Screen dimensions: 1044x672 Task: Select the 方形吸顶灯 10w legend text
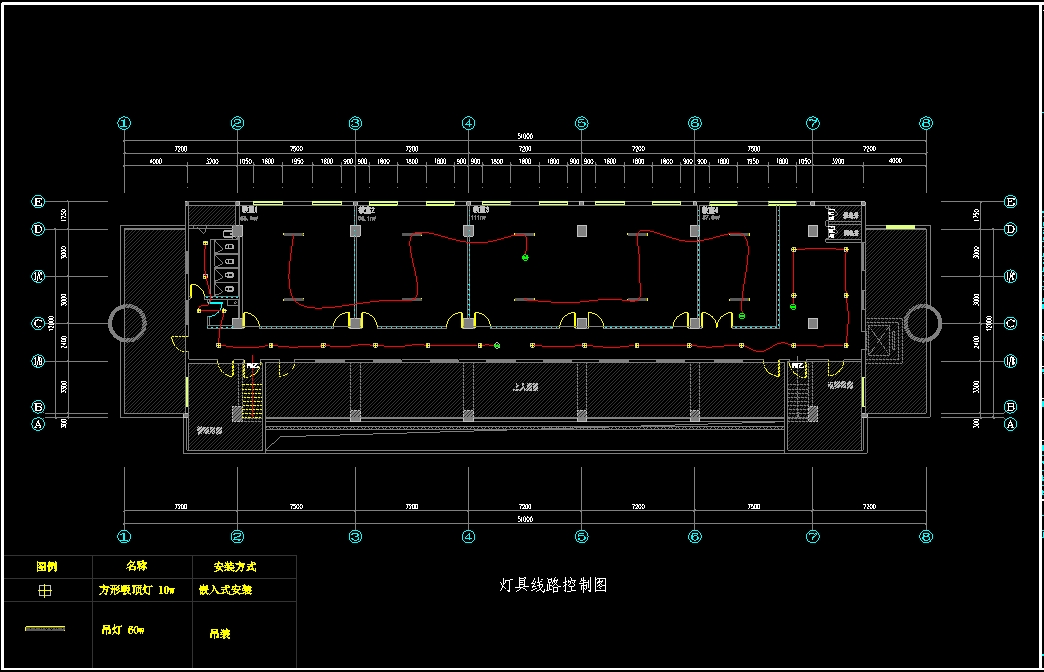[x=136, y=591]
